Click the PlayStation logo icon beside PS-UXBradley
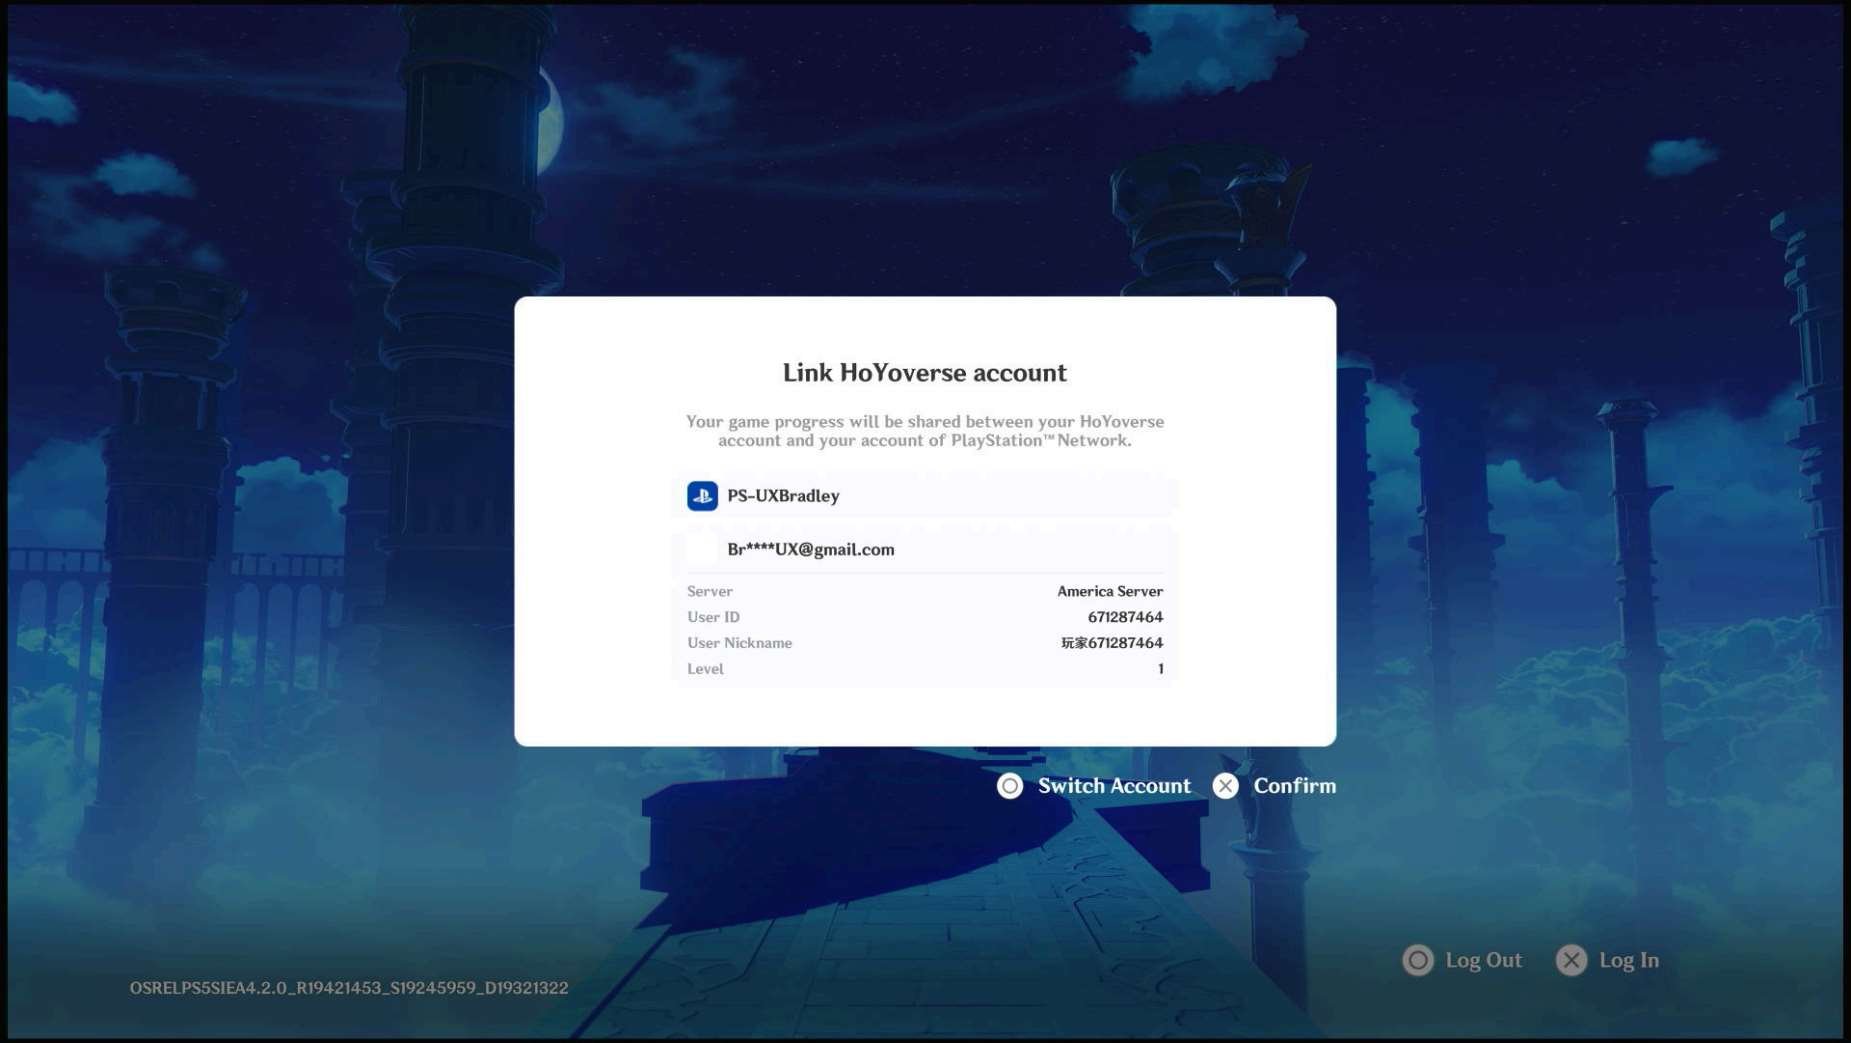This screenshot has height=1043, width=1851. [x=702, y=496]
